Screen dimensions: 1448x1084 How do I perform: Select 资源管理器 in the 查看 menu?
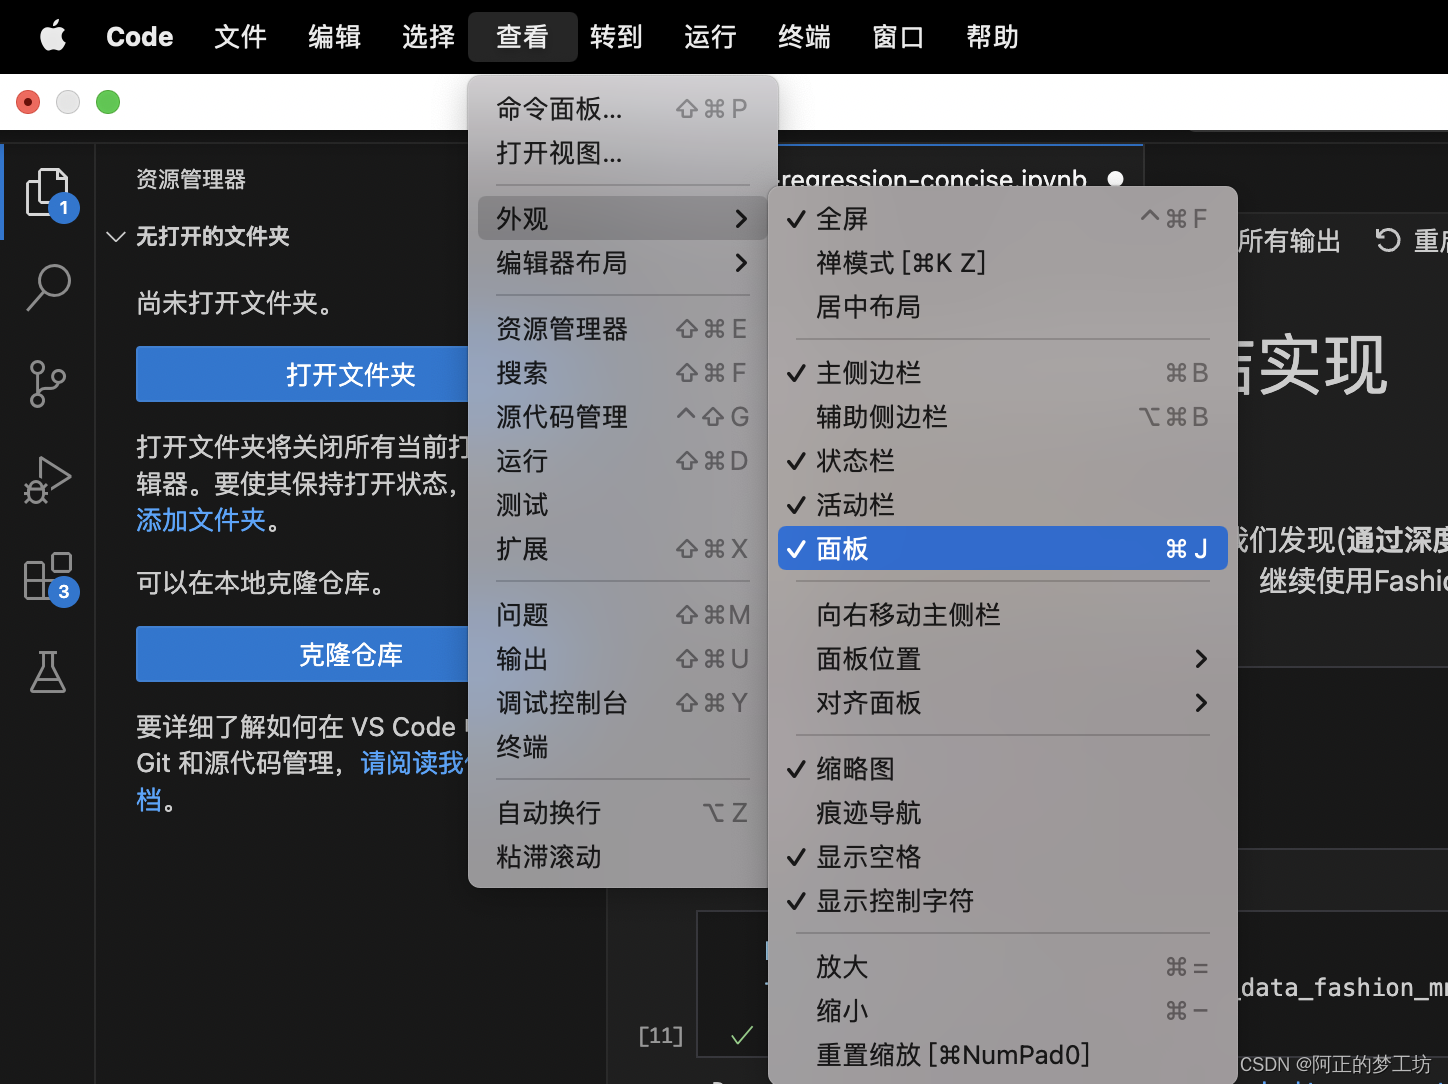[x=622, y=328]
